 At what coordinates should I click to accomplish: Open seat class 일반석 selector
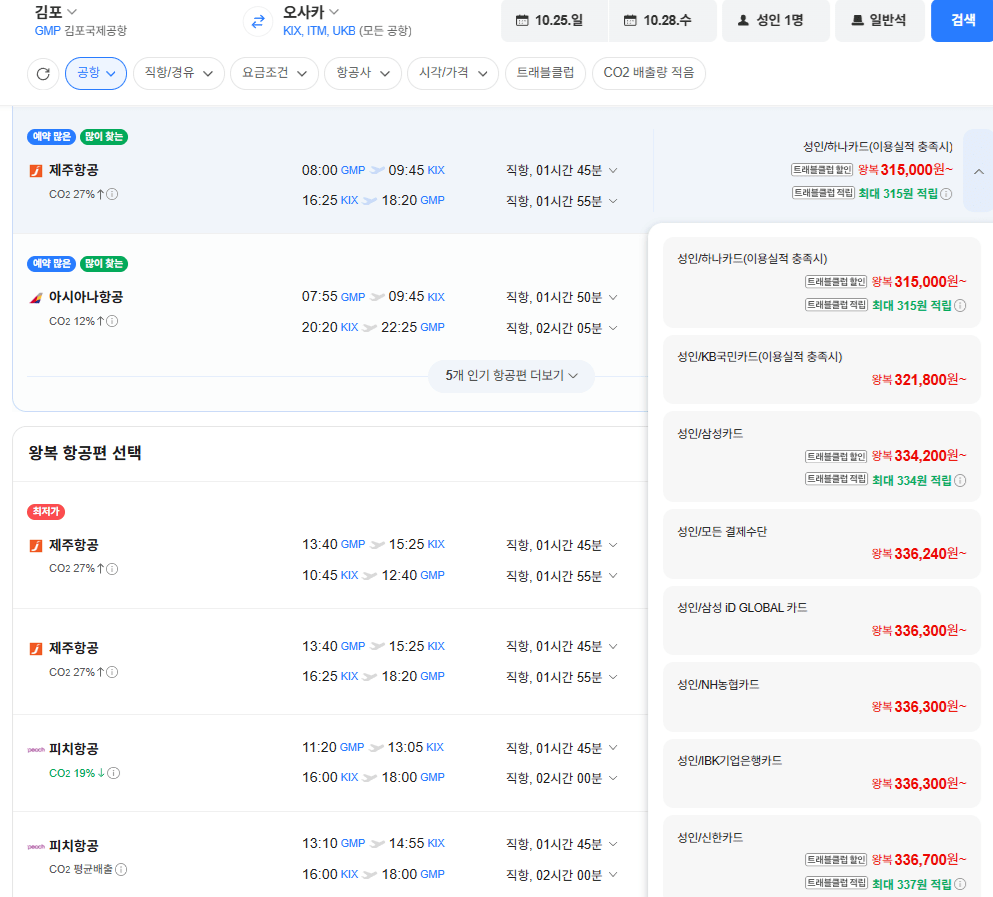click(880, 20)
